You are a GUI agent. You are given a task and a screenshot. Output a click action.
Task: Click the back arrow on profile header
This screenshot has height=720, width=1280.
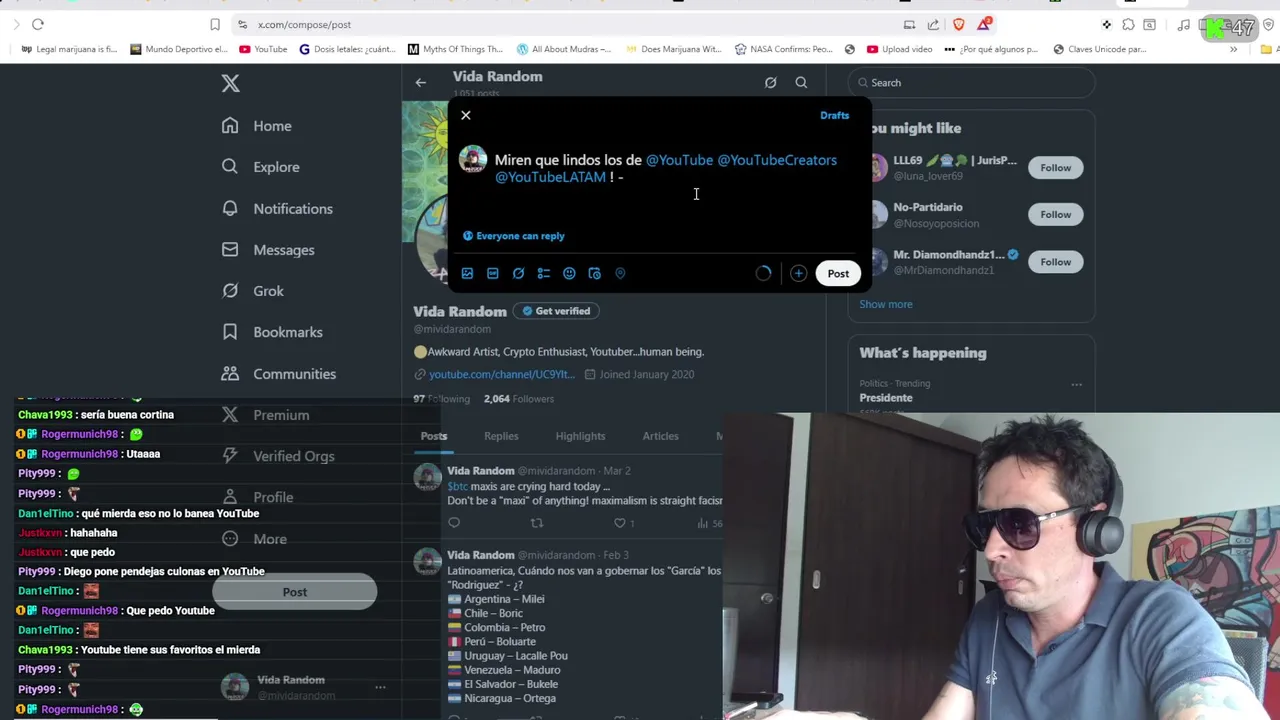pyautogui.click(x=421, y=83)
